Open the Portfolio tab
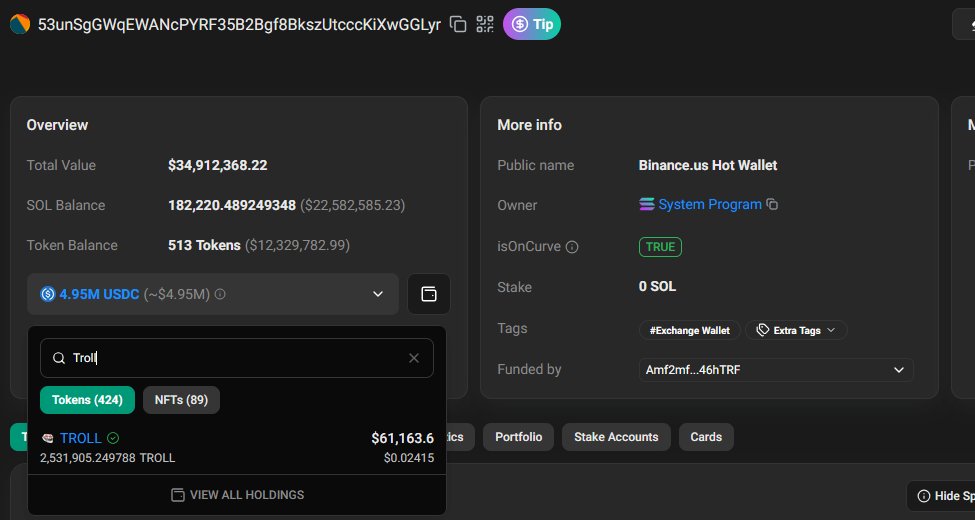Viewport: 975px width, 520px height. [x=519, y=437]
